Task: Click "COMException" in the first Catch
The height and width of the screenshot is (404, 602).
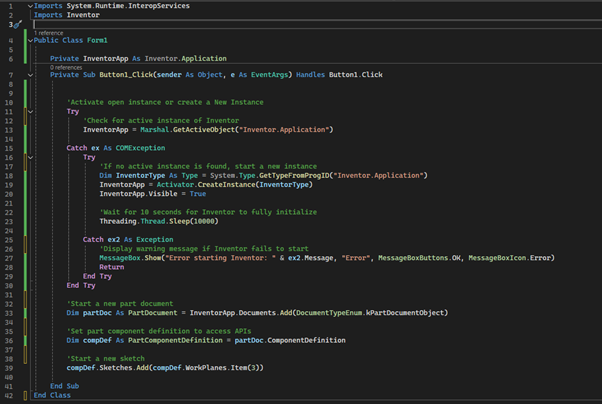Action: [140, 148]
